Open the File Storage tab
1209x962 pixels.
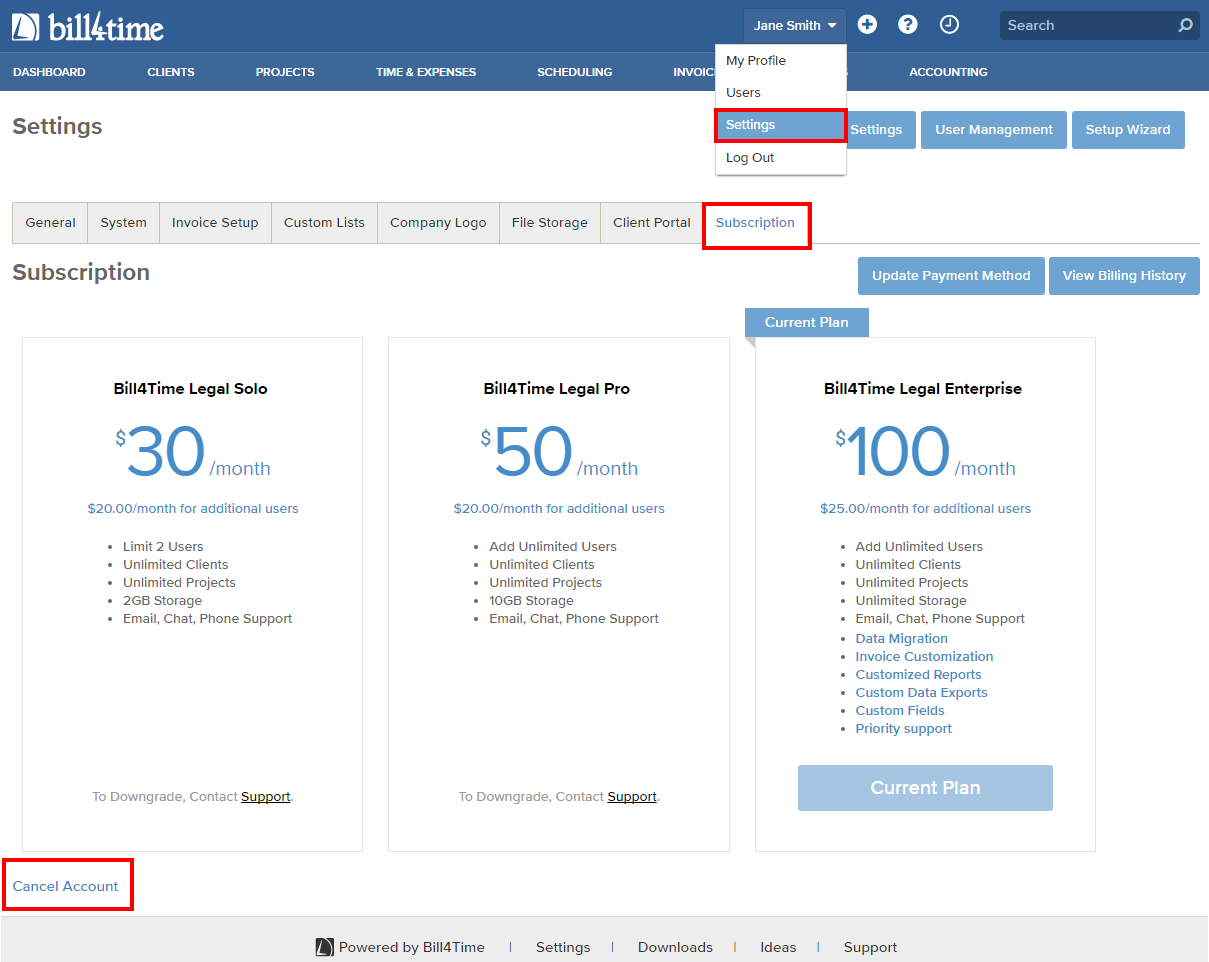point(550,223)
